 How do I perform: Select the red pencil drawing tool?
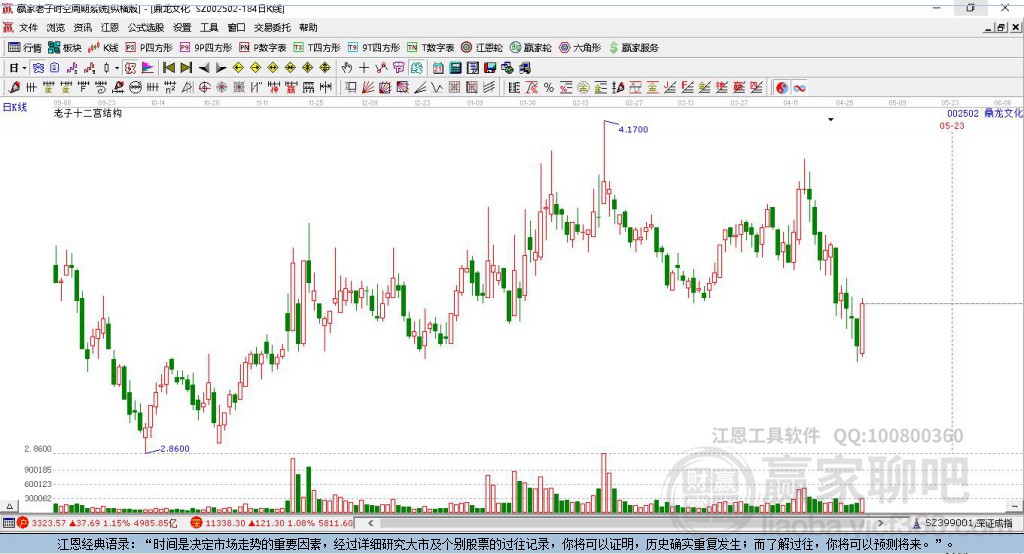coord(14,87)
